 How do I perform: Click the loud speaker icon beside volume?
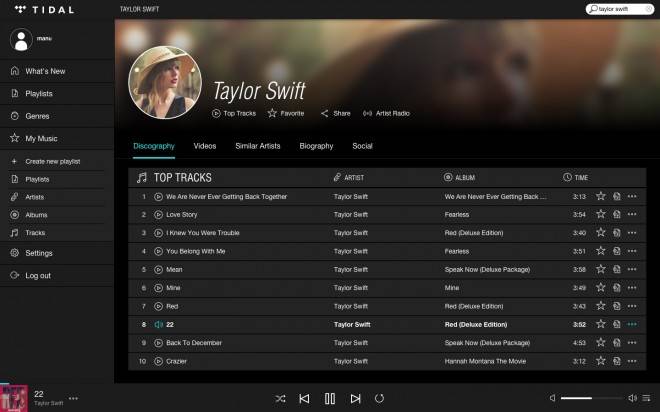632,398
